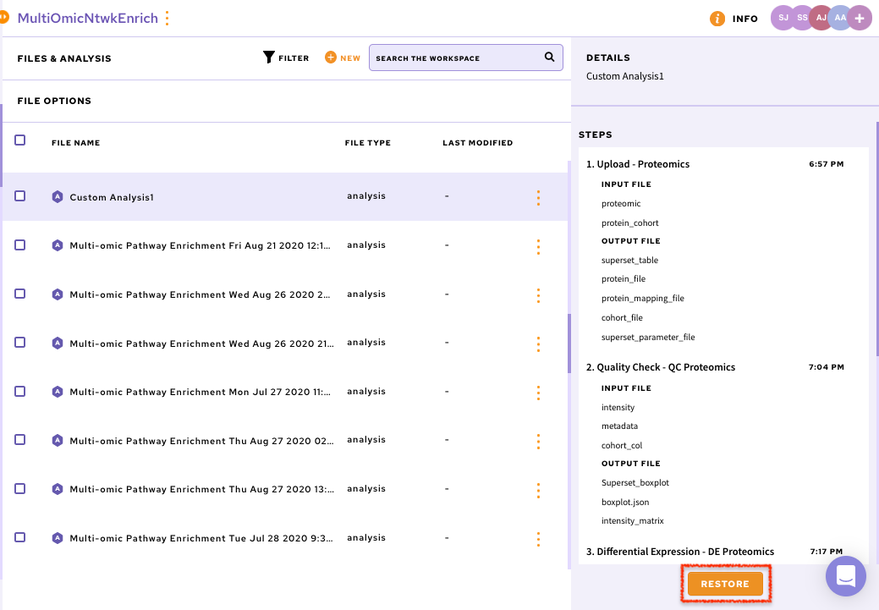Select Multi-omic Pathway Enrichment Mon Jul 27 2020
Viewport: 879px width, 610px height.
coord(200,392)
